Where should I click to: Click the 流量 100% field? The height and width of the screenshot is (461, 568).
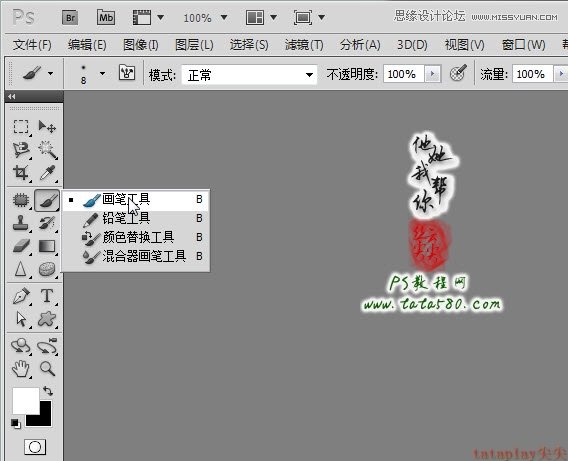point(532,74)
